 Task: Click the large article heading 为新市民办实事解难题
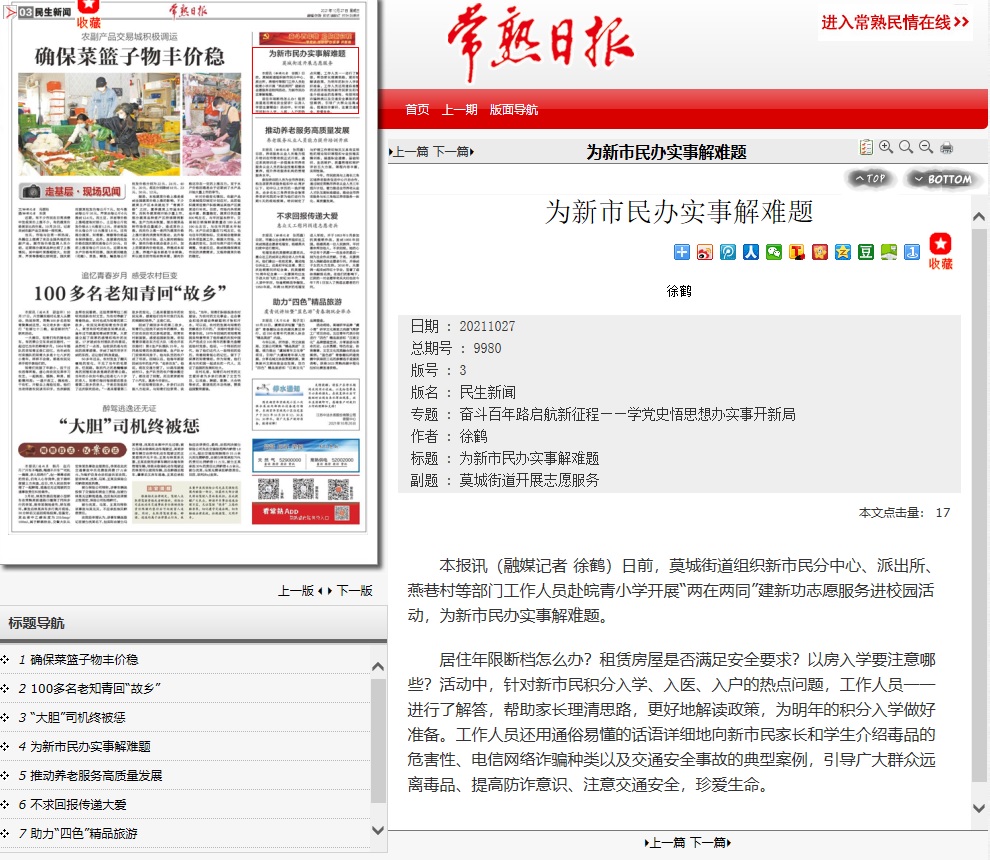pos(679,212)
